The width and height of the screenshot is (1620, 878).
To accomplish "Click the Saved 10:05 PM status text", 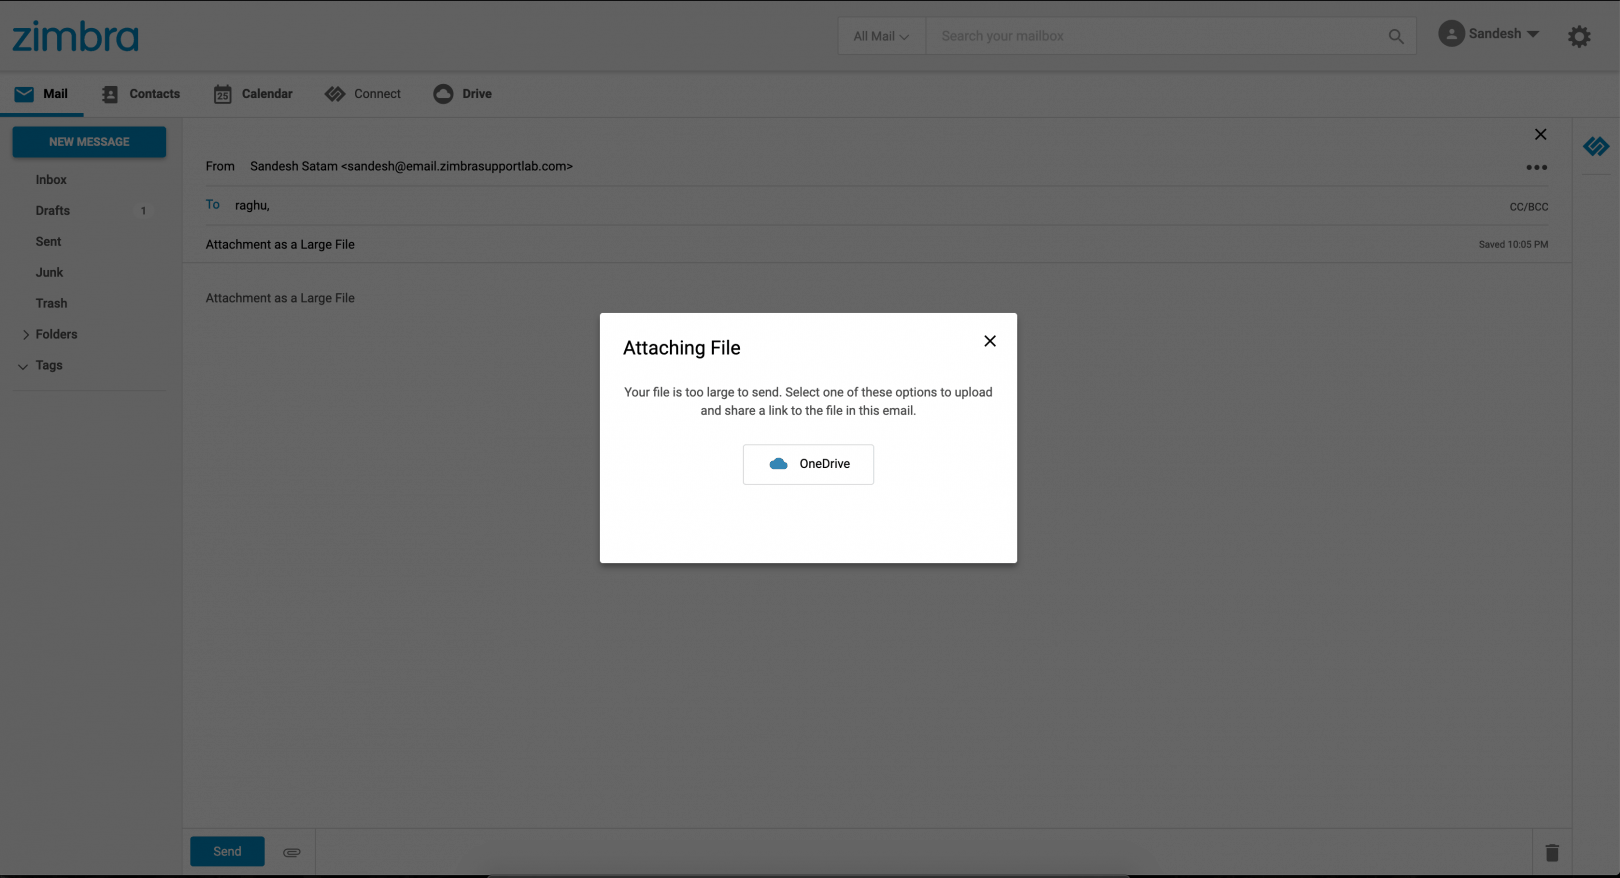I will (1513, 245).
